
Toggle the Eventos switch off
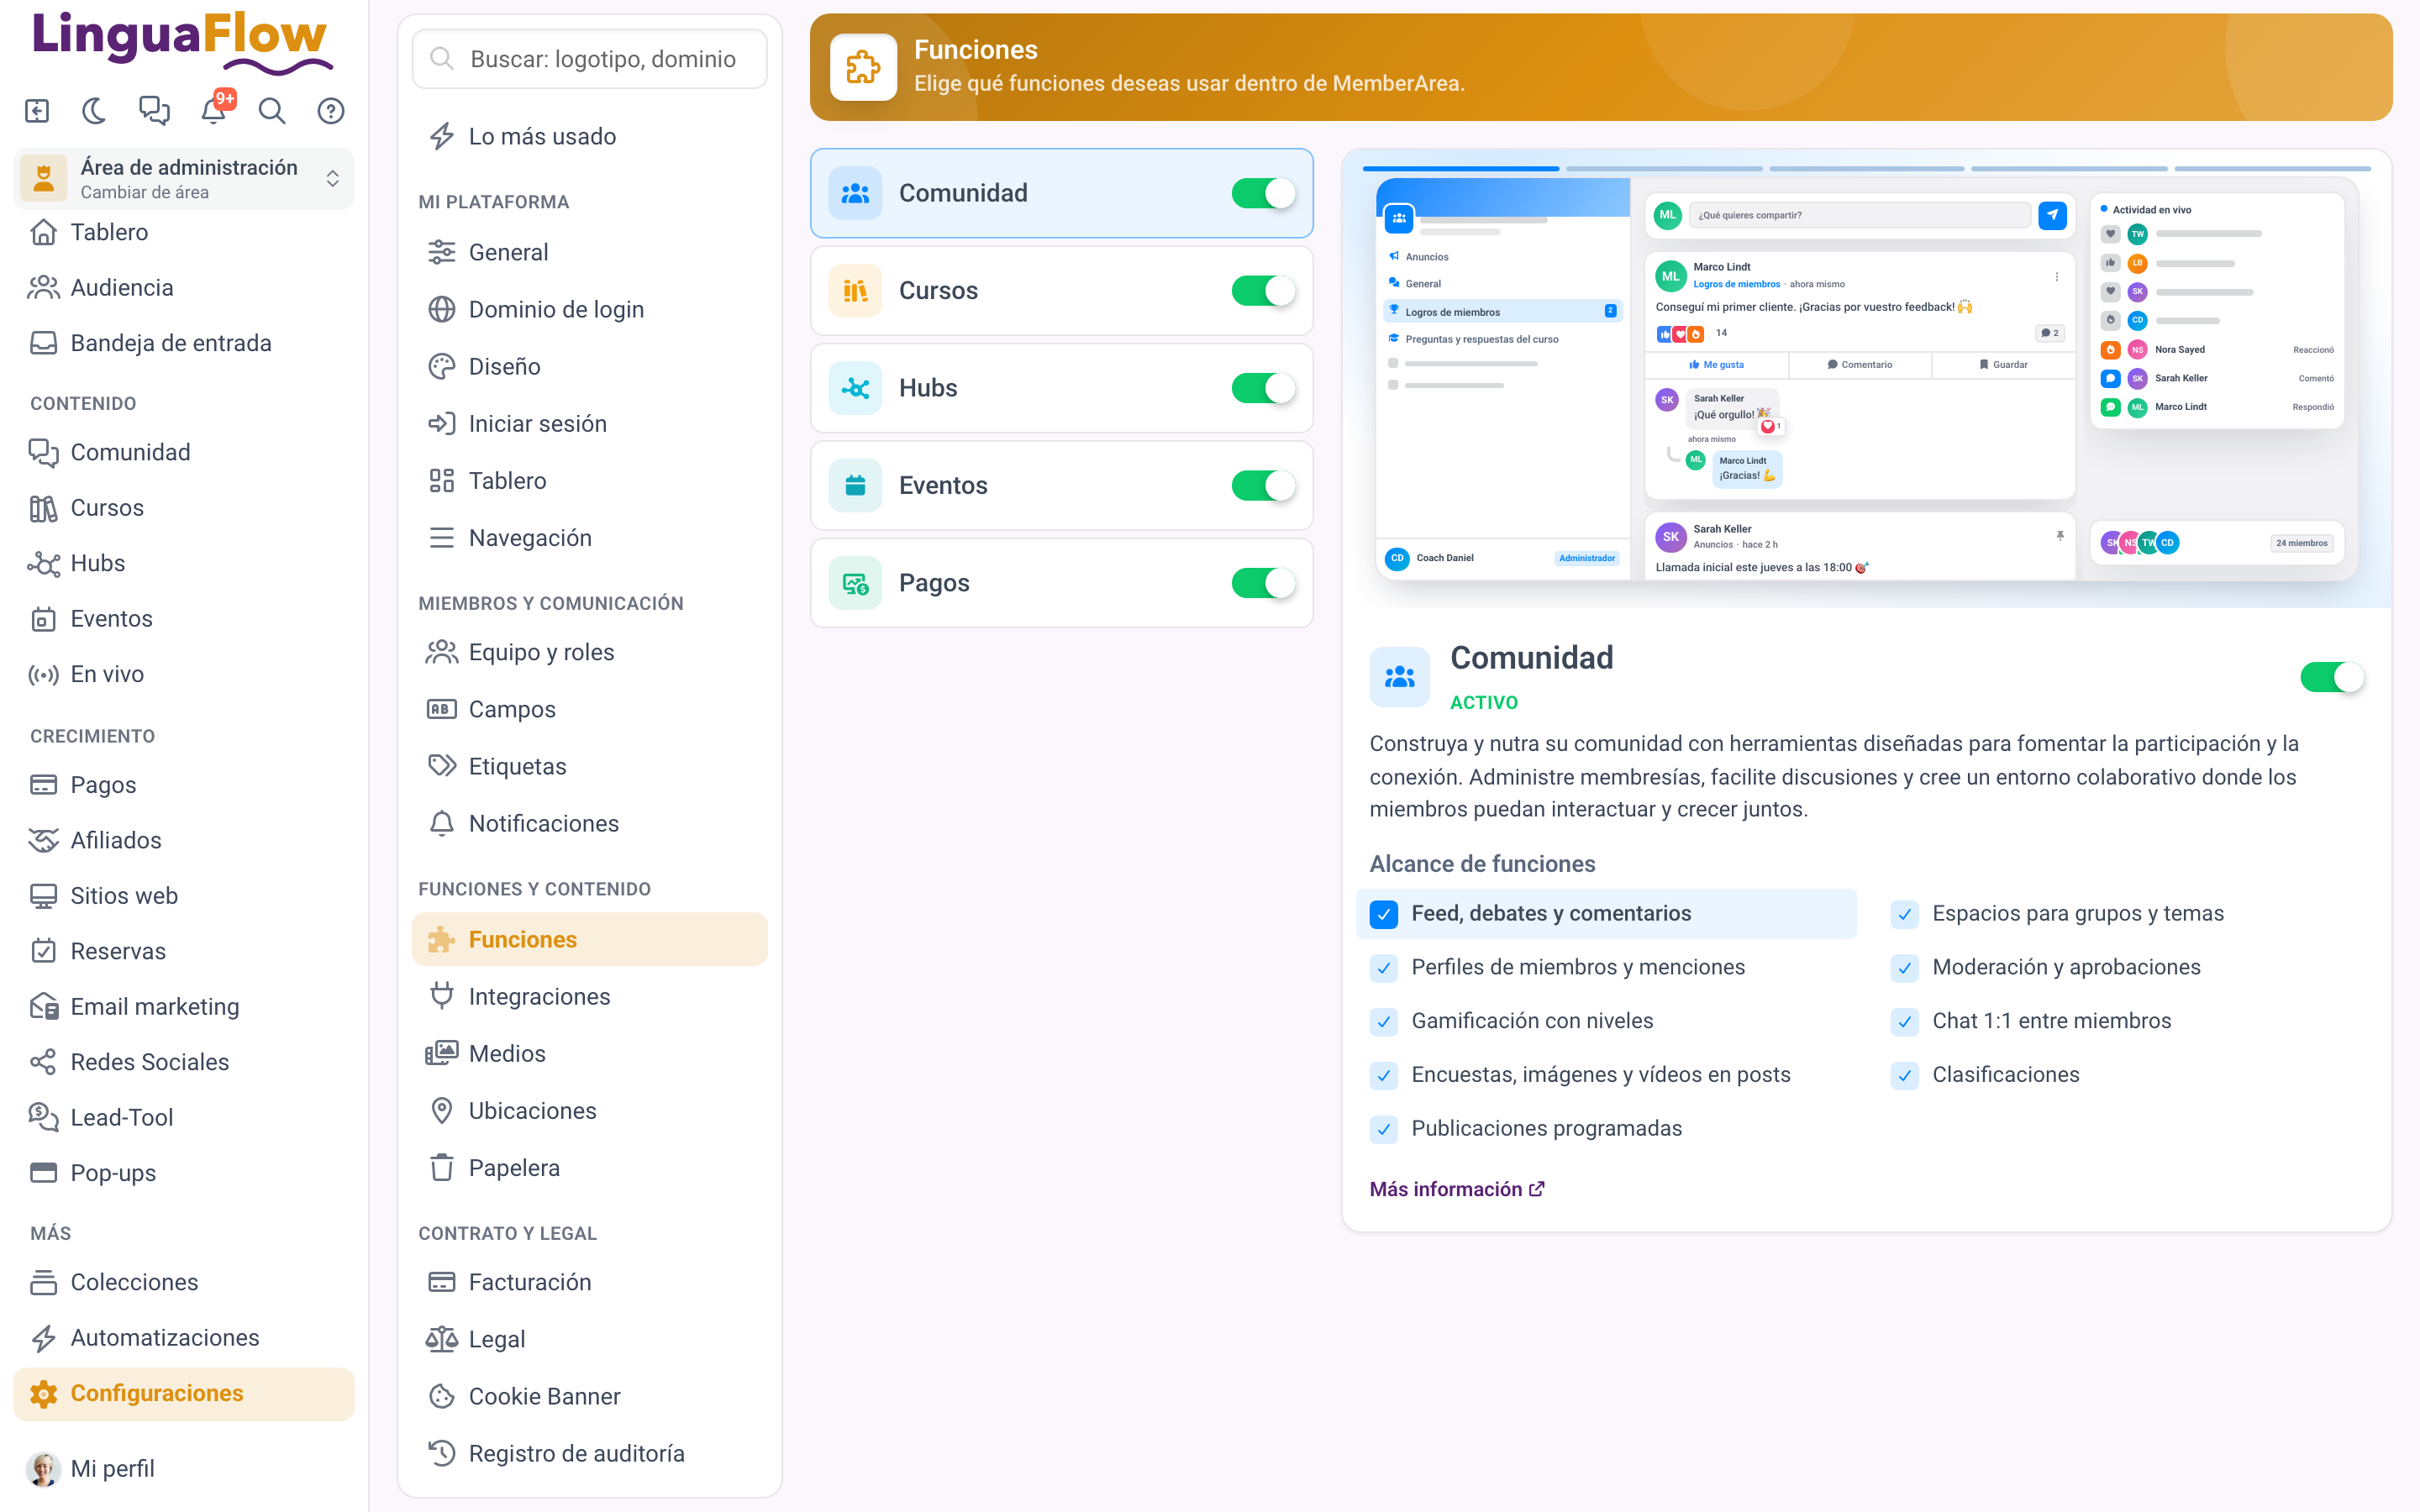pyautogui.click(x=1263, y=486)
